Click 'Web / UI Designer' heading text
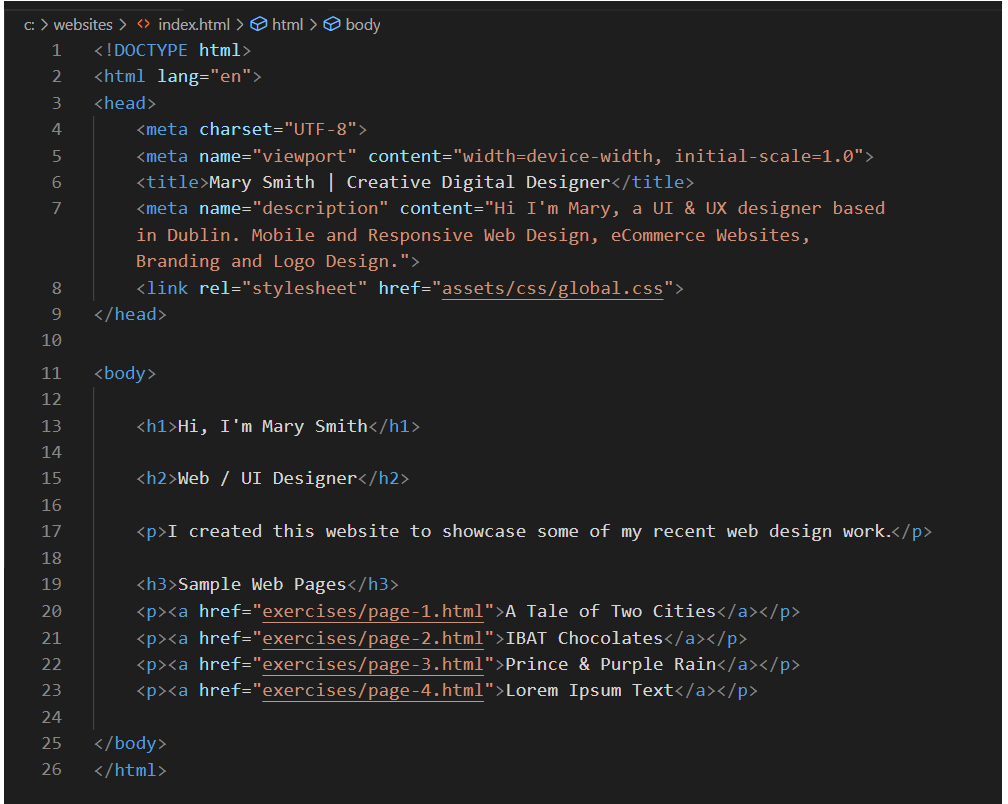 (267, 479)
